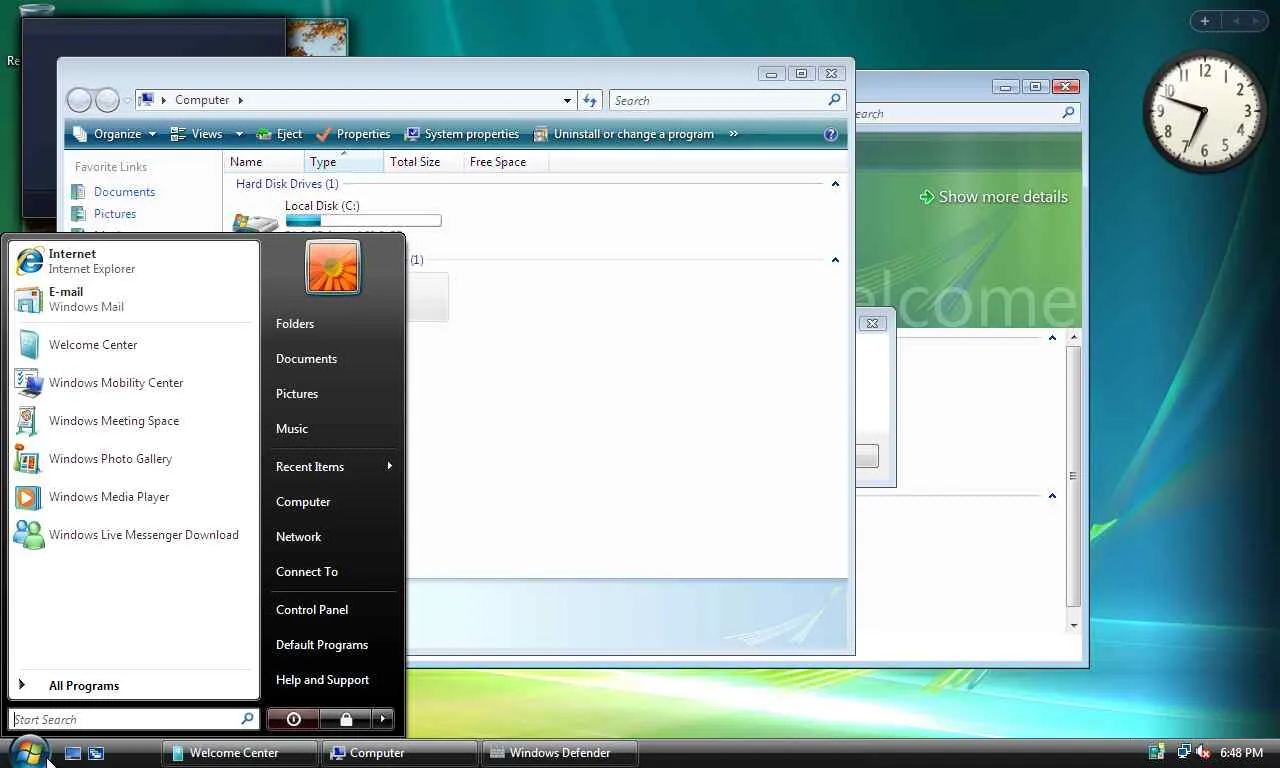Open Windows Mail E-mail entry
Viewport: 1280px width, 768px height.
tap(134, 299)
